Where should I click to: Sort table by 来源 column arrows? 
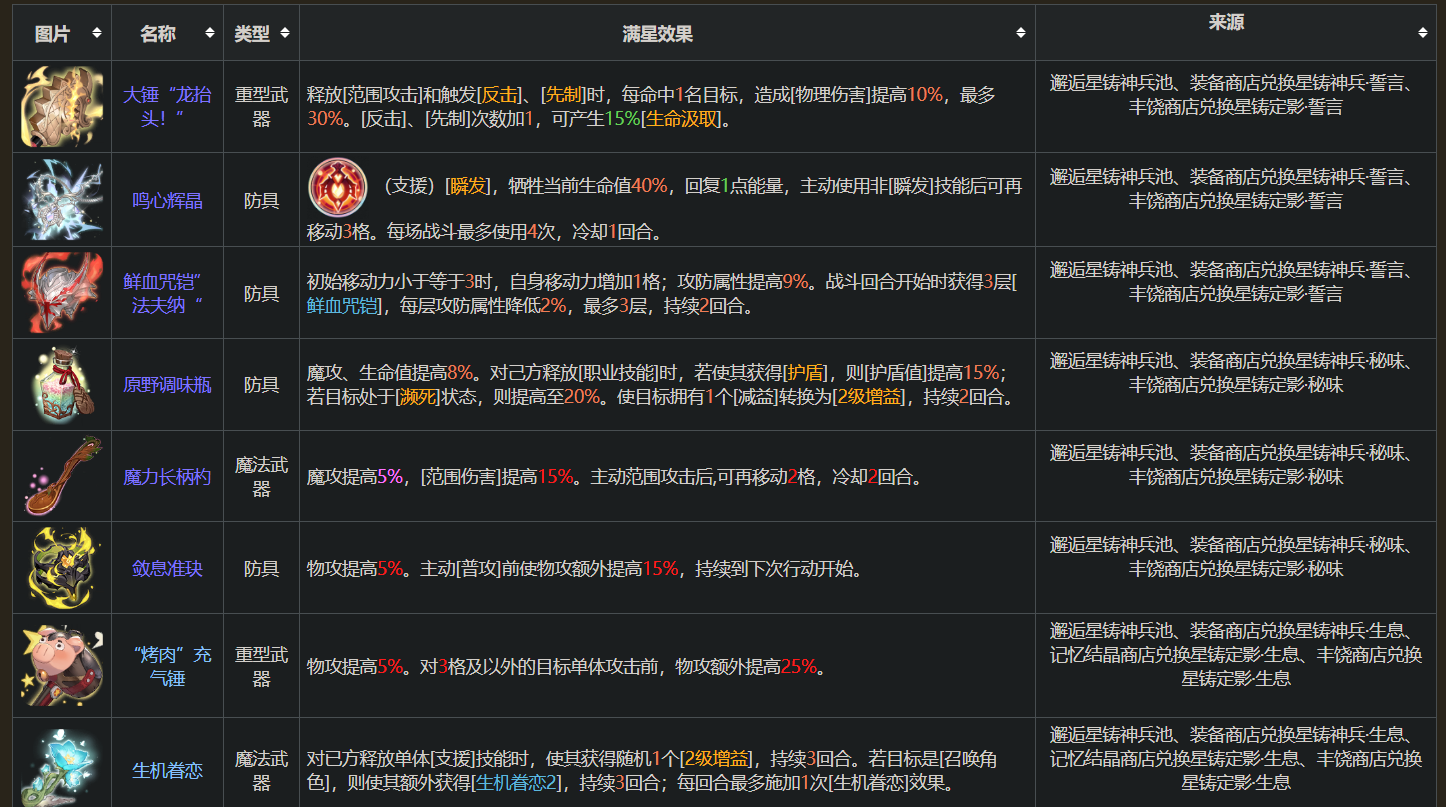1423,33
